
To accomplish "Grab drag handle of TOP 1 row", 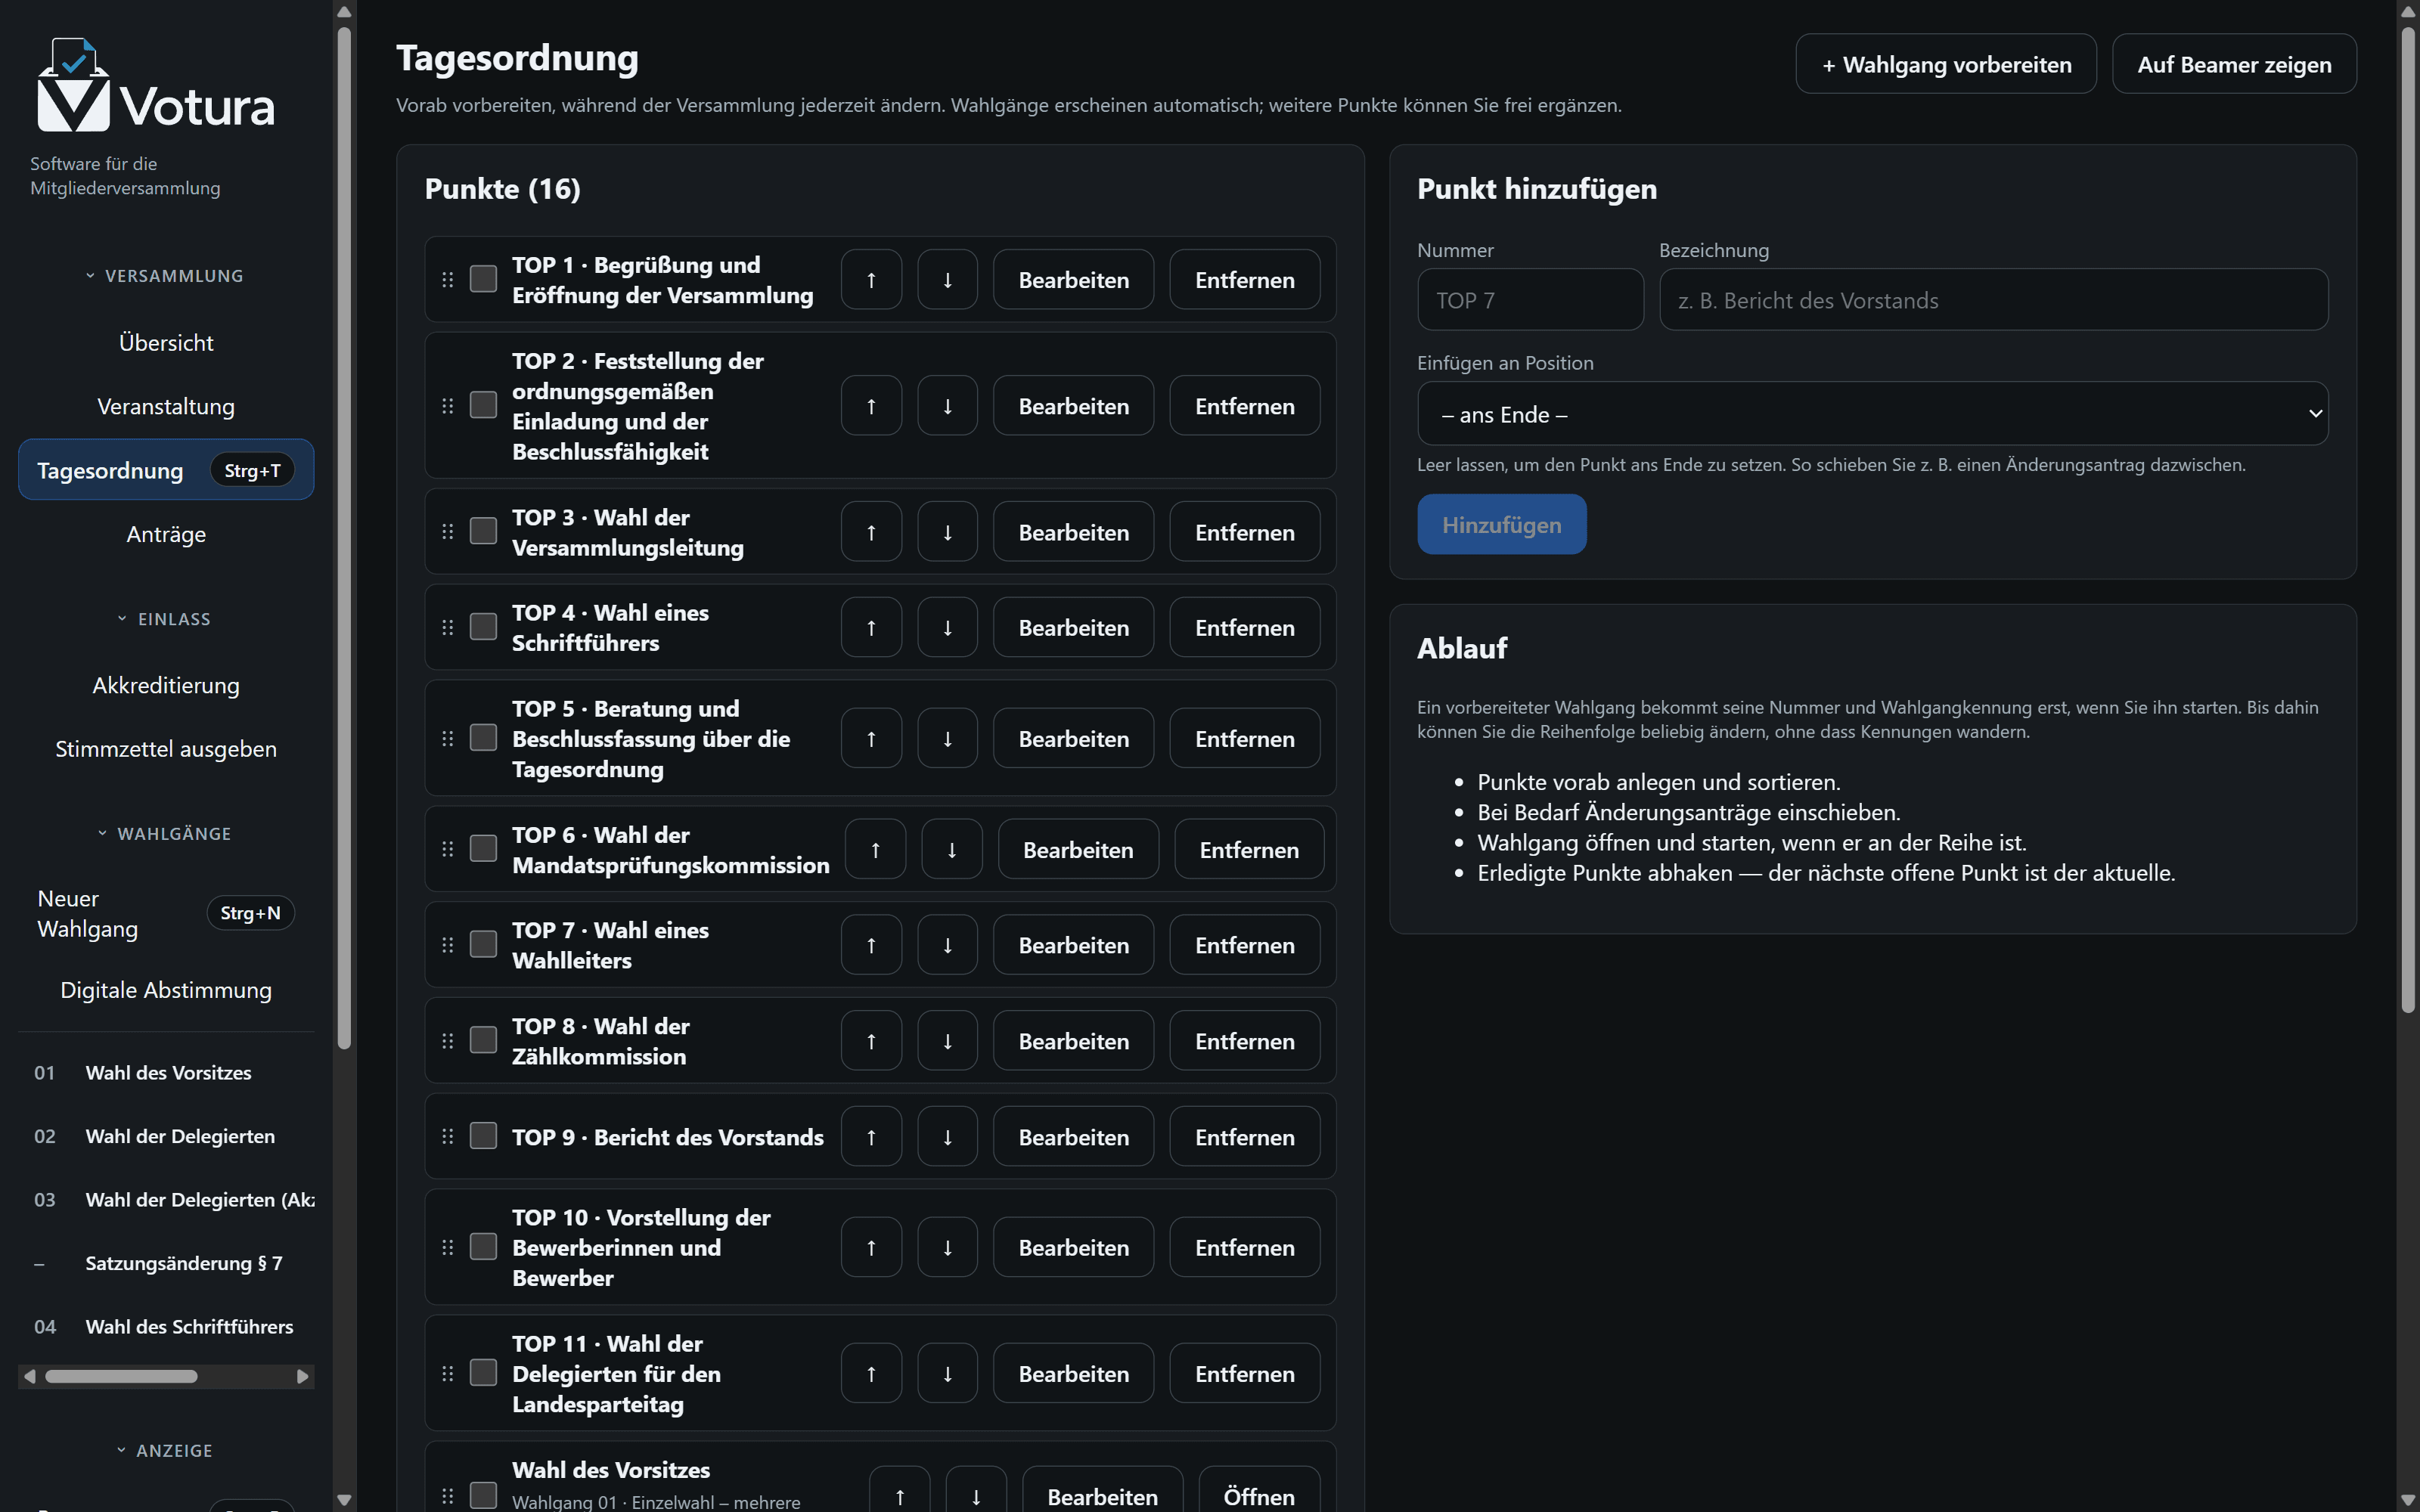I will click(448, 280).
